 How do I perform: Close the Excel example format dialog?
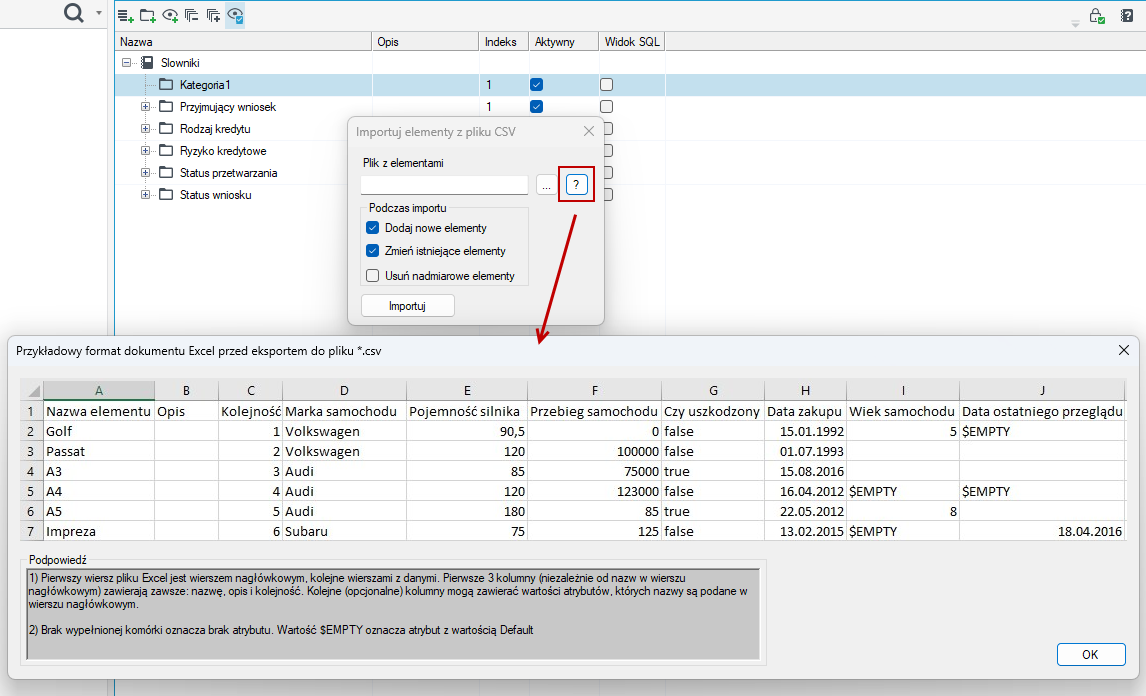1124,350
